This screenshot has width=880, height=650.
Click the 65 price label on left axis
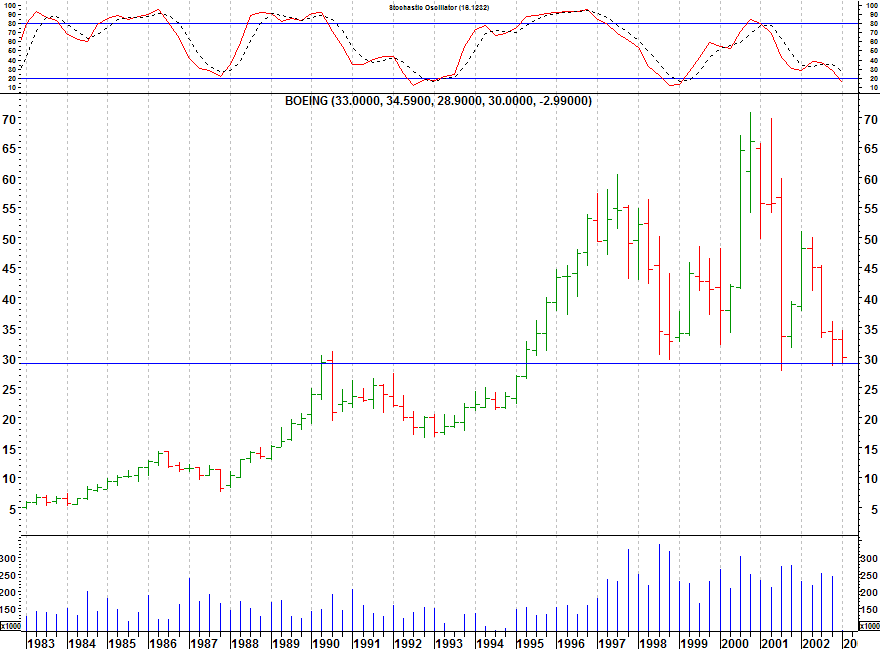(x=8, y=149)
